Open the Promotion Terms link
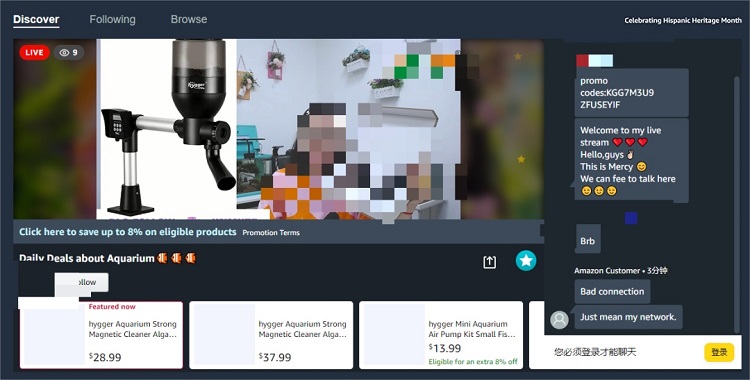Viewport: 750px width, 380px height. click(x=271, y=233)
